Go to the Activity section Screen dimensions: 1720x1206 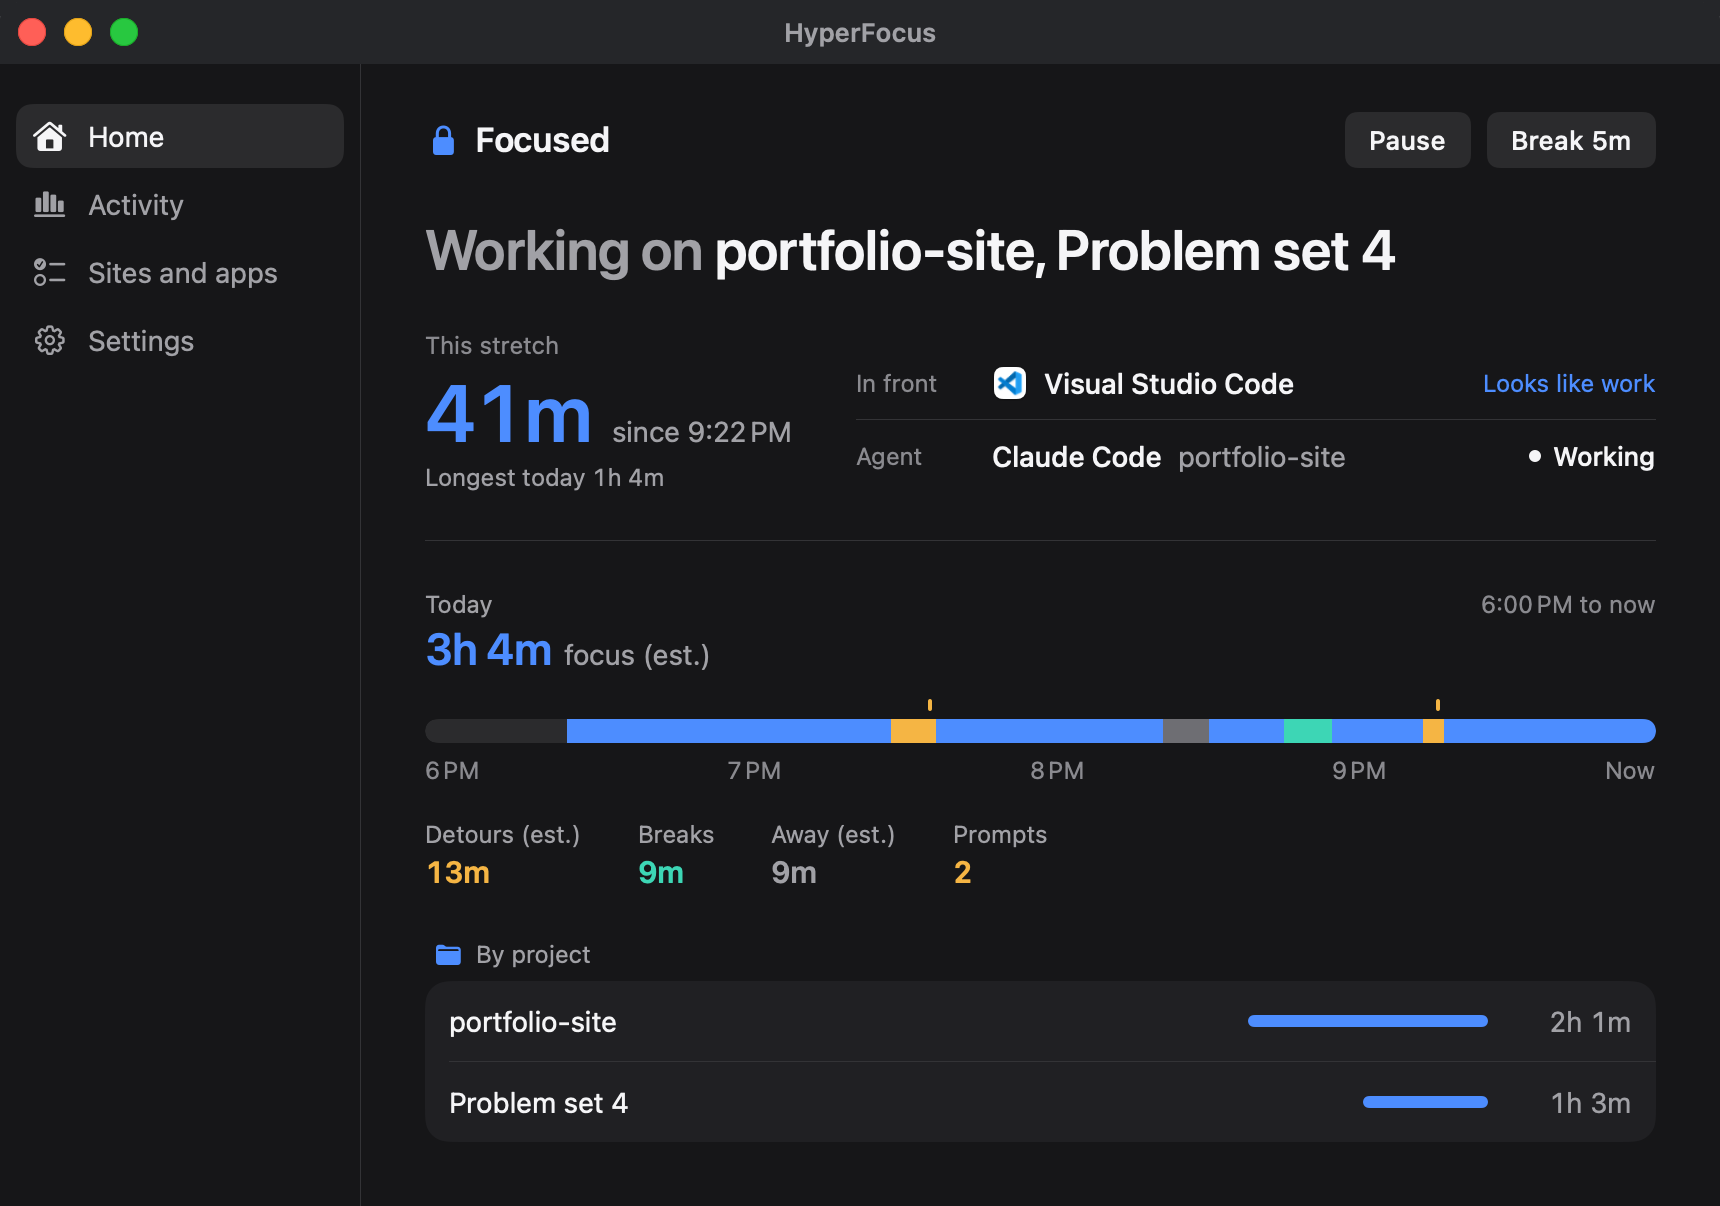[x=180, y=205]
